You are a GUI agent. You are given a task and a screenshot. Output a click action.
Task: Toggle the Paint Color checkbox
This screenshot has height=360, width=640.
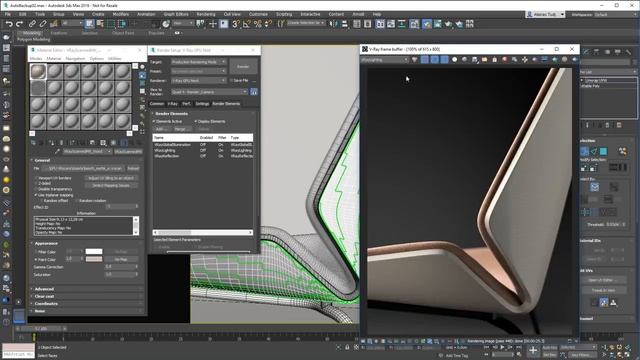36,259
